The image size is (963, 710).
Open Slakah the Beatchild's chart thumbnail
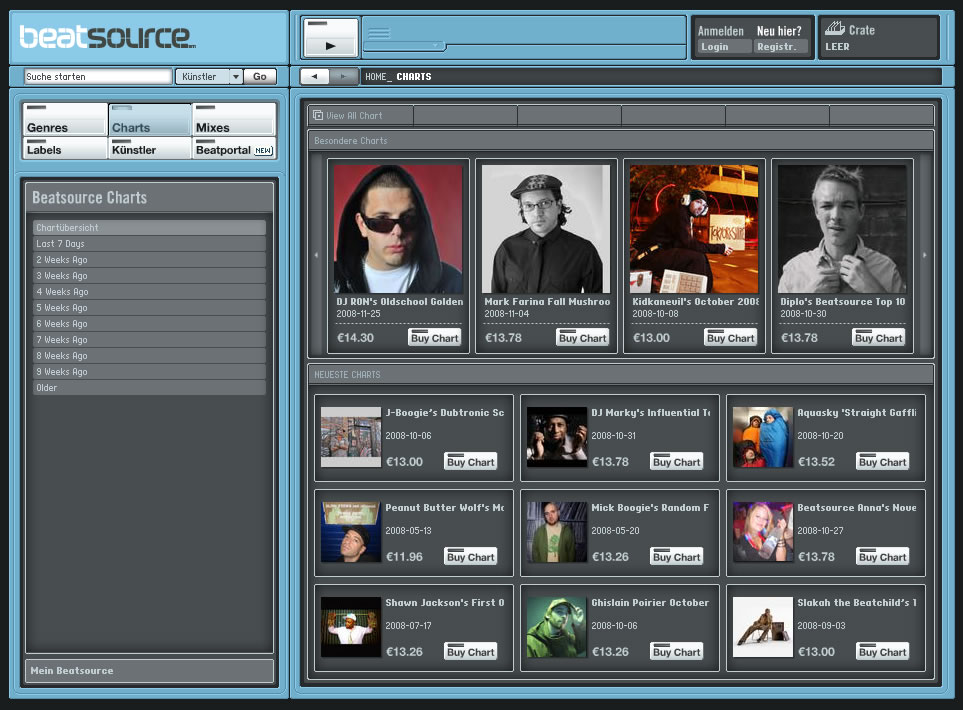763,627
